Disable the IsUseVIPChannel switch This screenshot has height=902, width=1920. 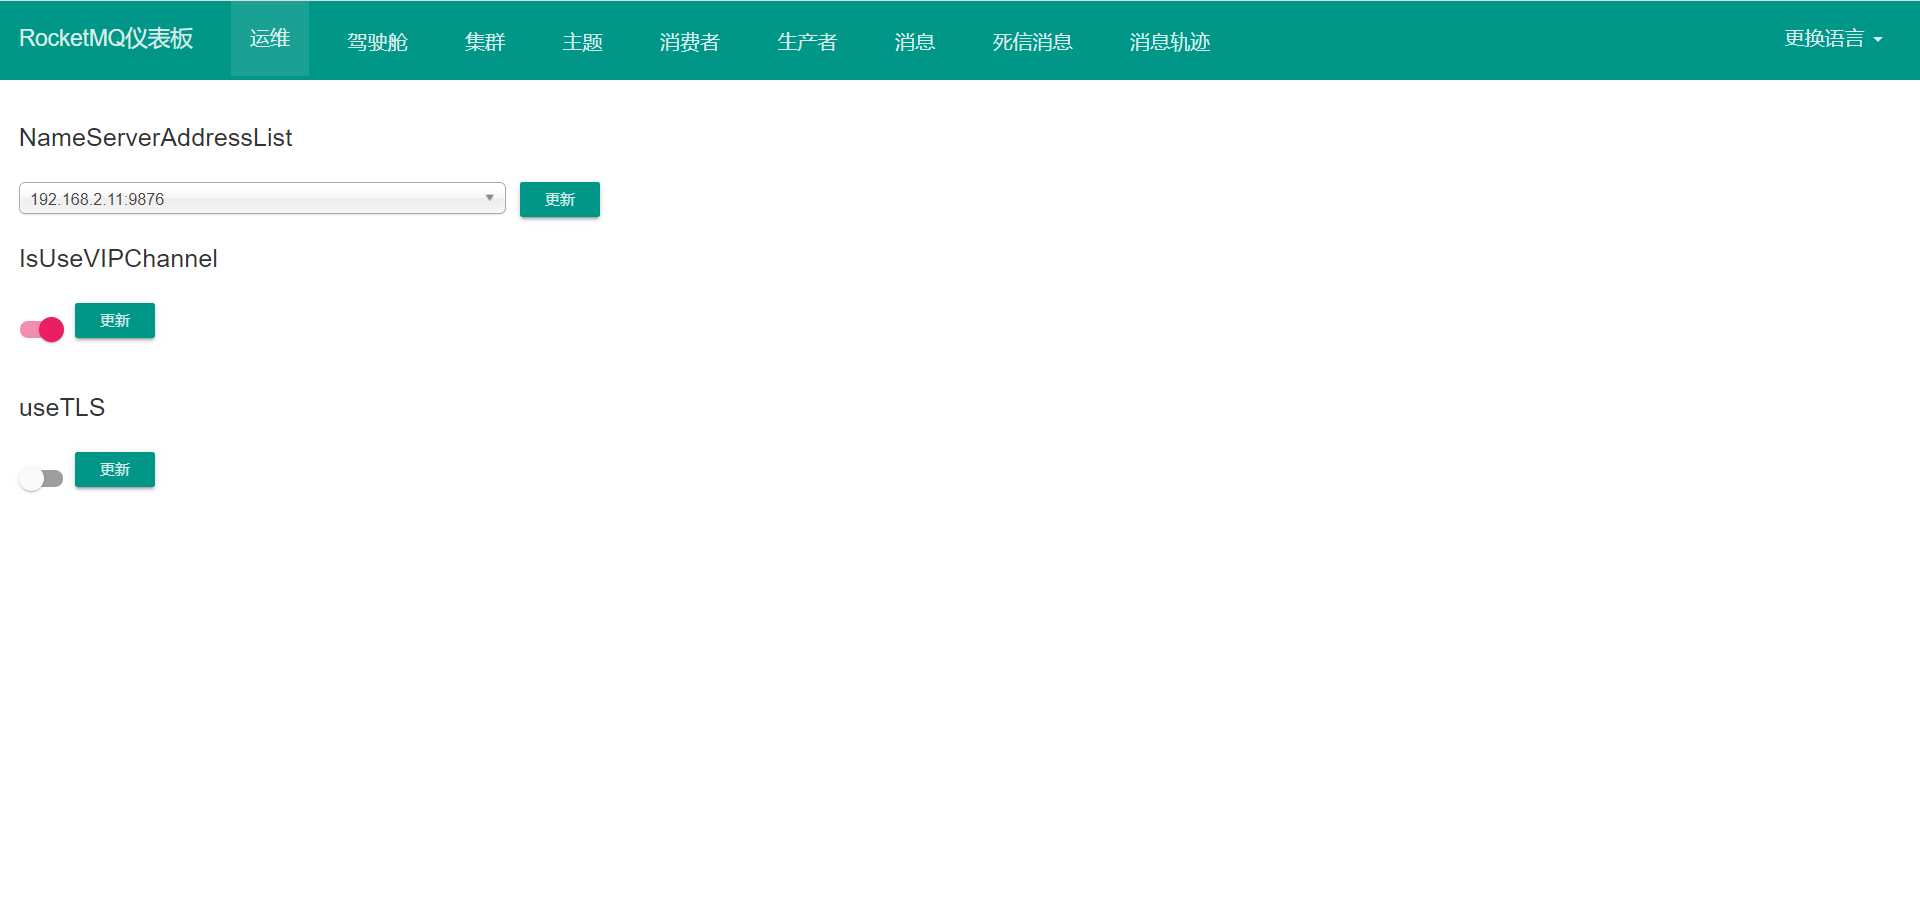(40, 328)
